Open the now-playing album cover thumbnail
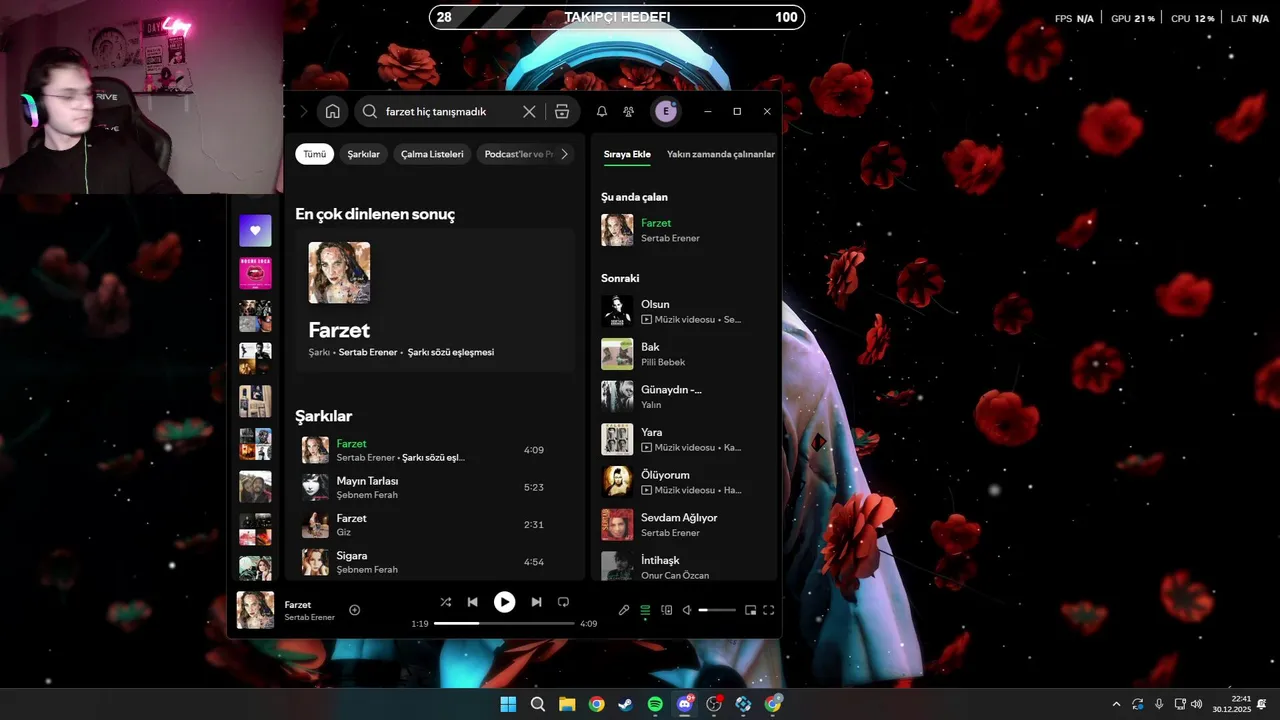This screenshot has width=1280, height=720. pyautogui.click(x=255, y=610)
